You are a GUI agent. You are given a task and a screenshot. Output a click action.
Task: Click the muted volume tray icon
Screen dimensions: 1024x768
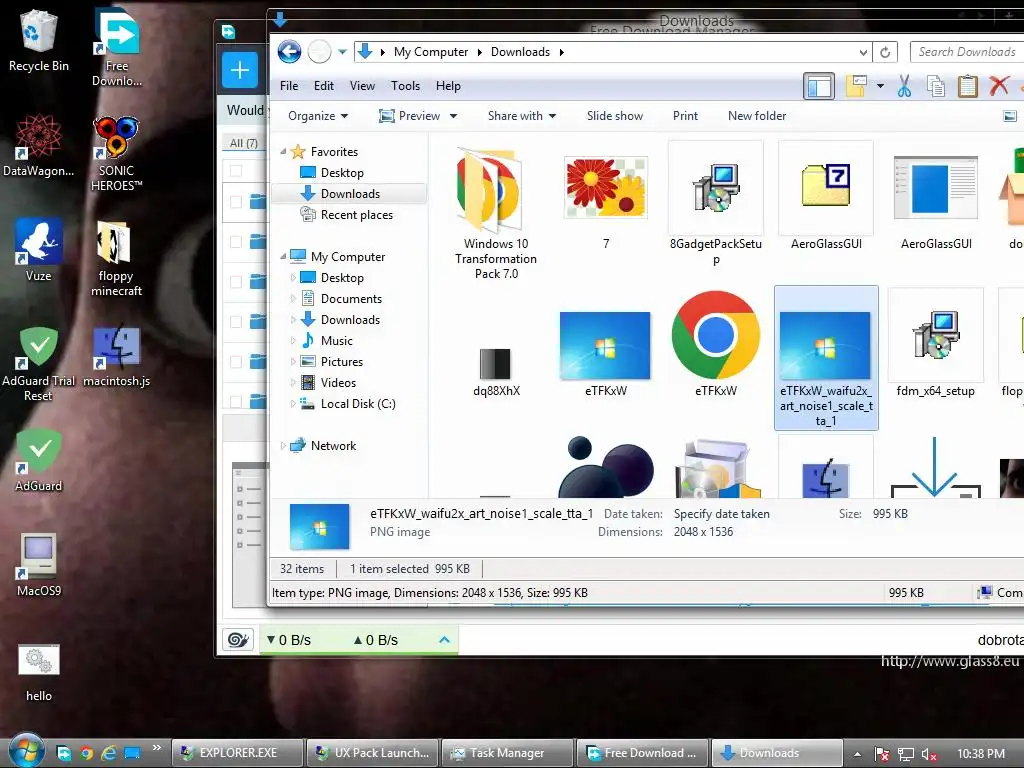pos(929,754)
